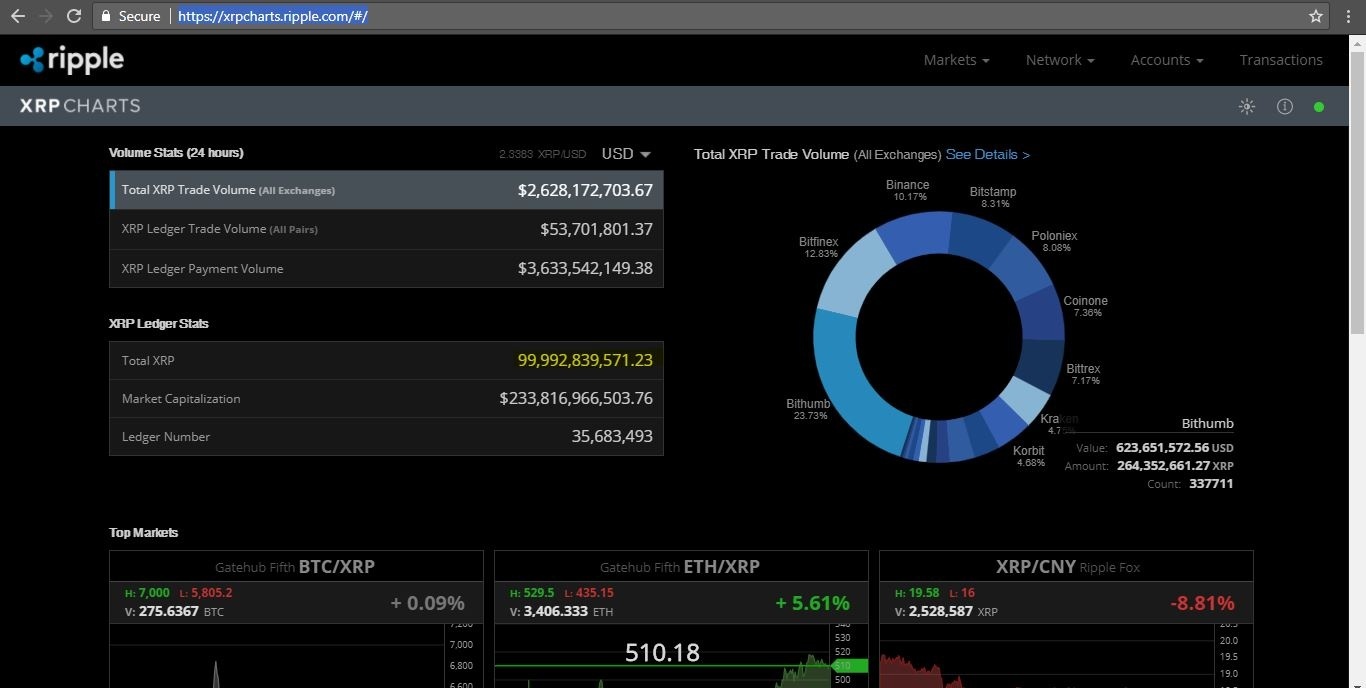
Task: Toggle the light/dark theme sun icon
Action: tap(1247, 106)
